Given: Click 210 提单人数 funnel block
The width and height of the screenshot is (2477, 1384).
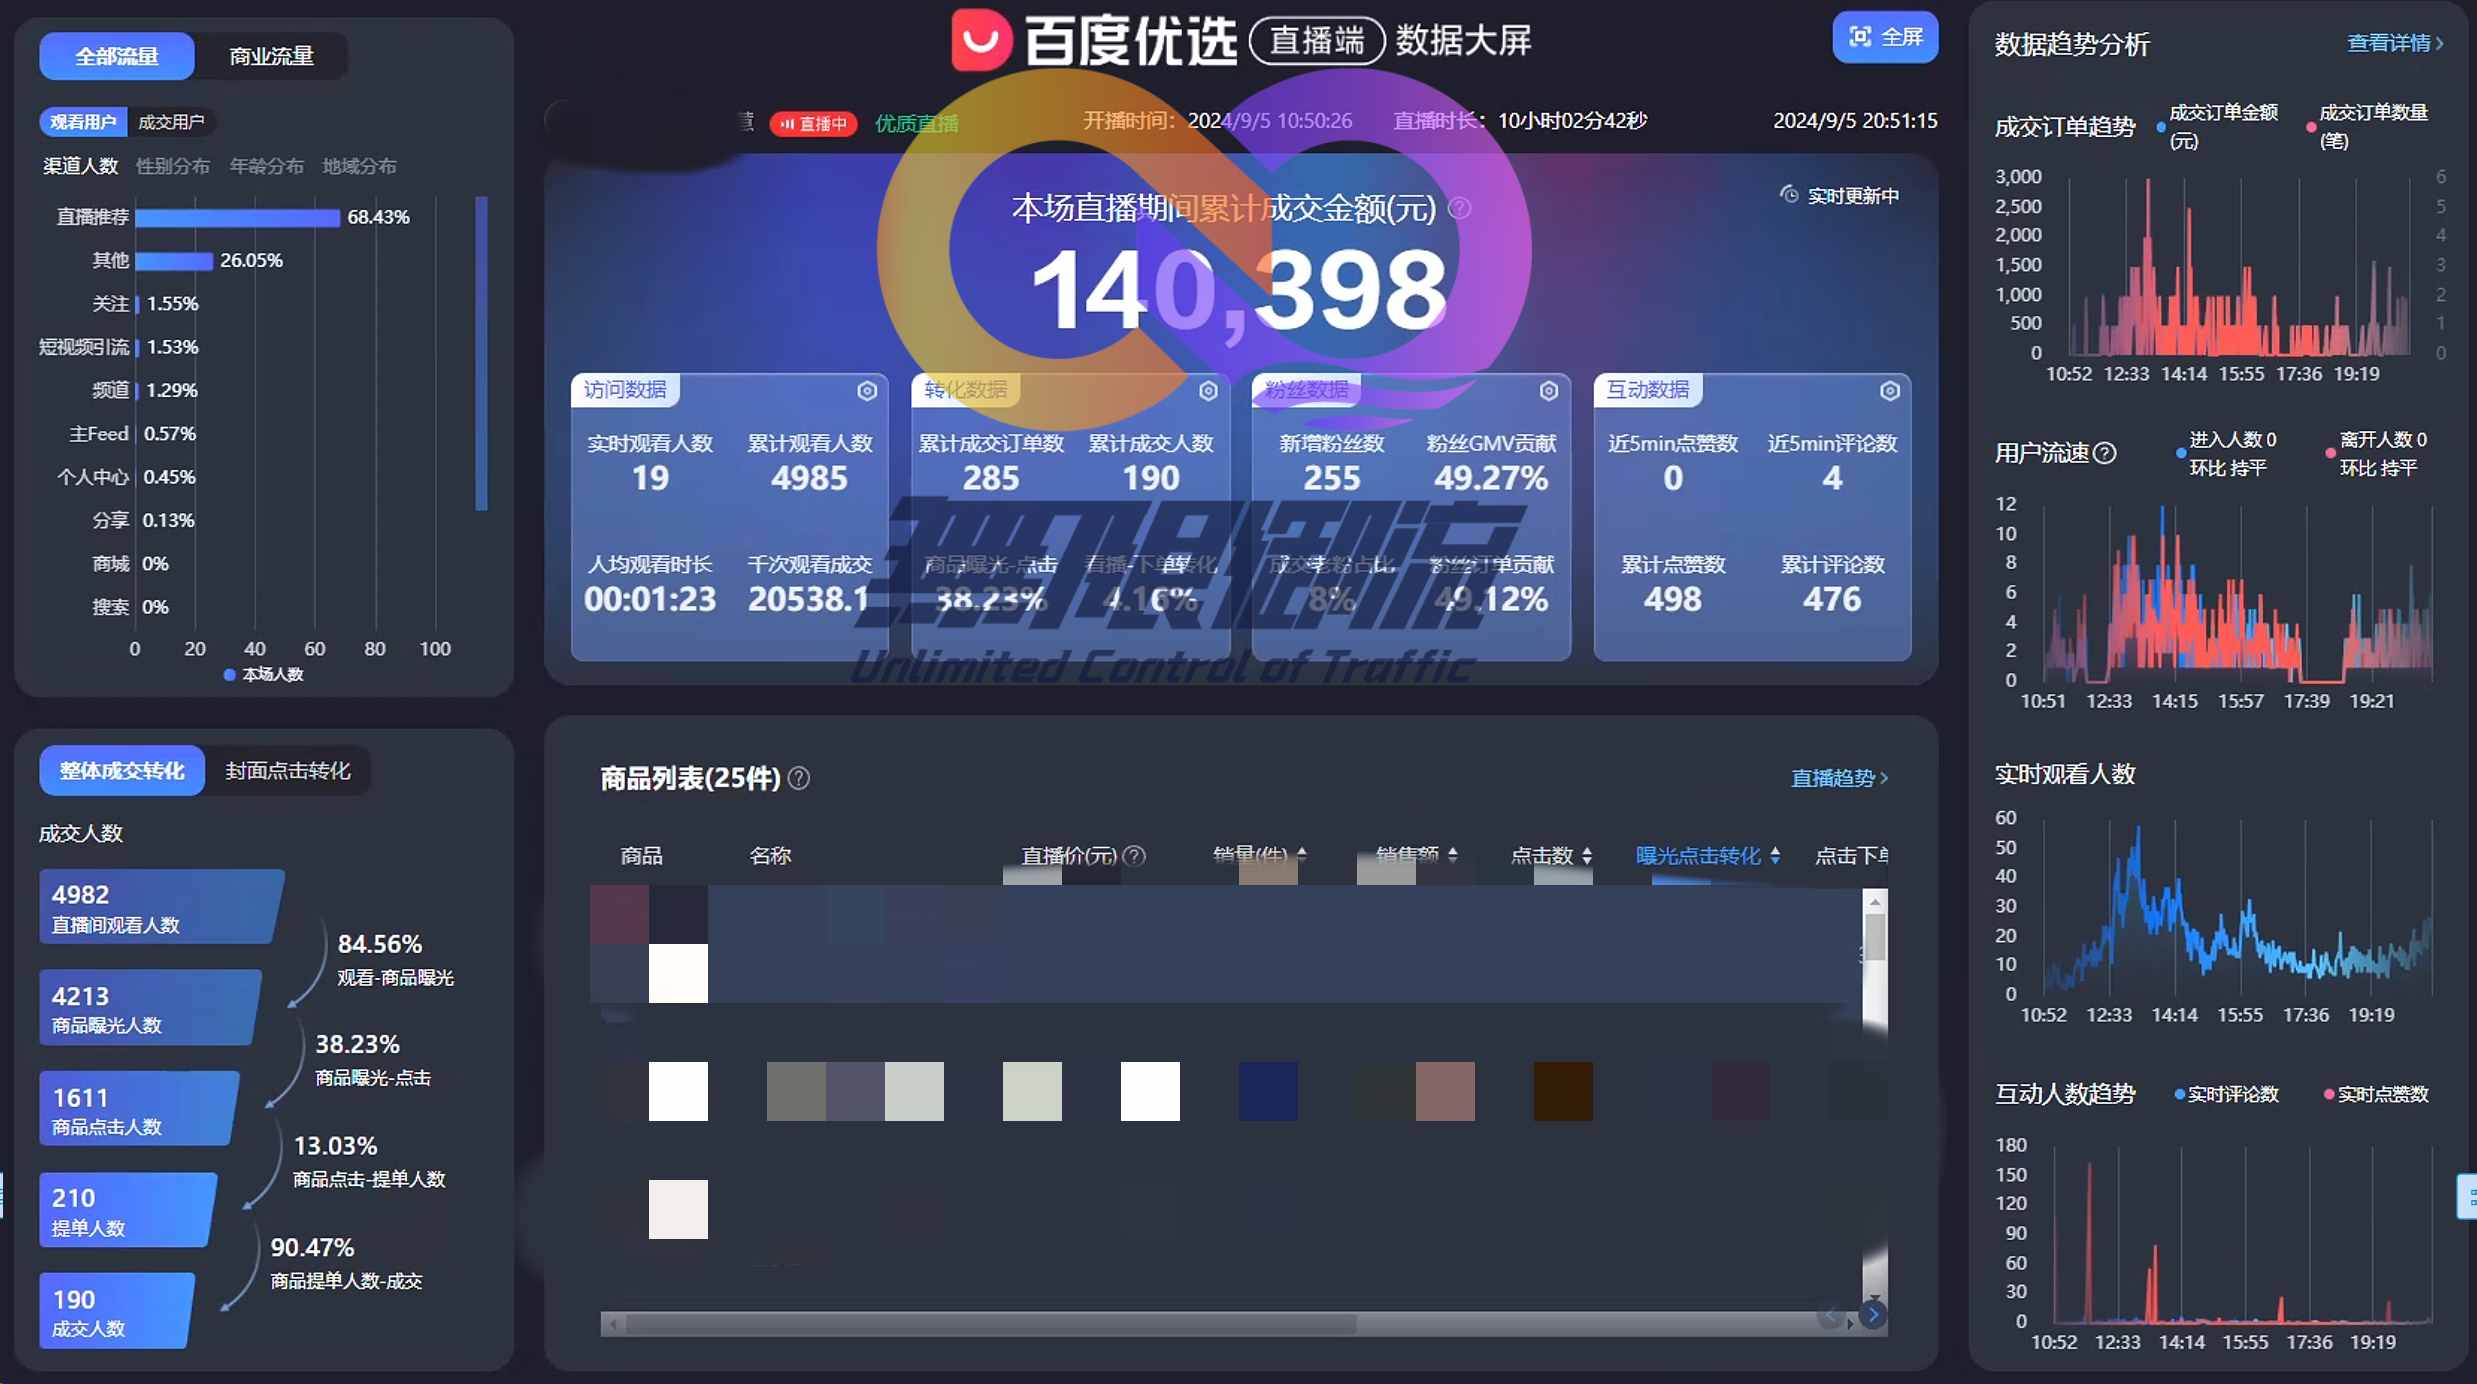Looking at the screenshot, I should click(x=127, y=1210).
